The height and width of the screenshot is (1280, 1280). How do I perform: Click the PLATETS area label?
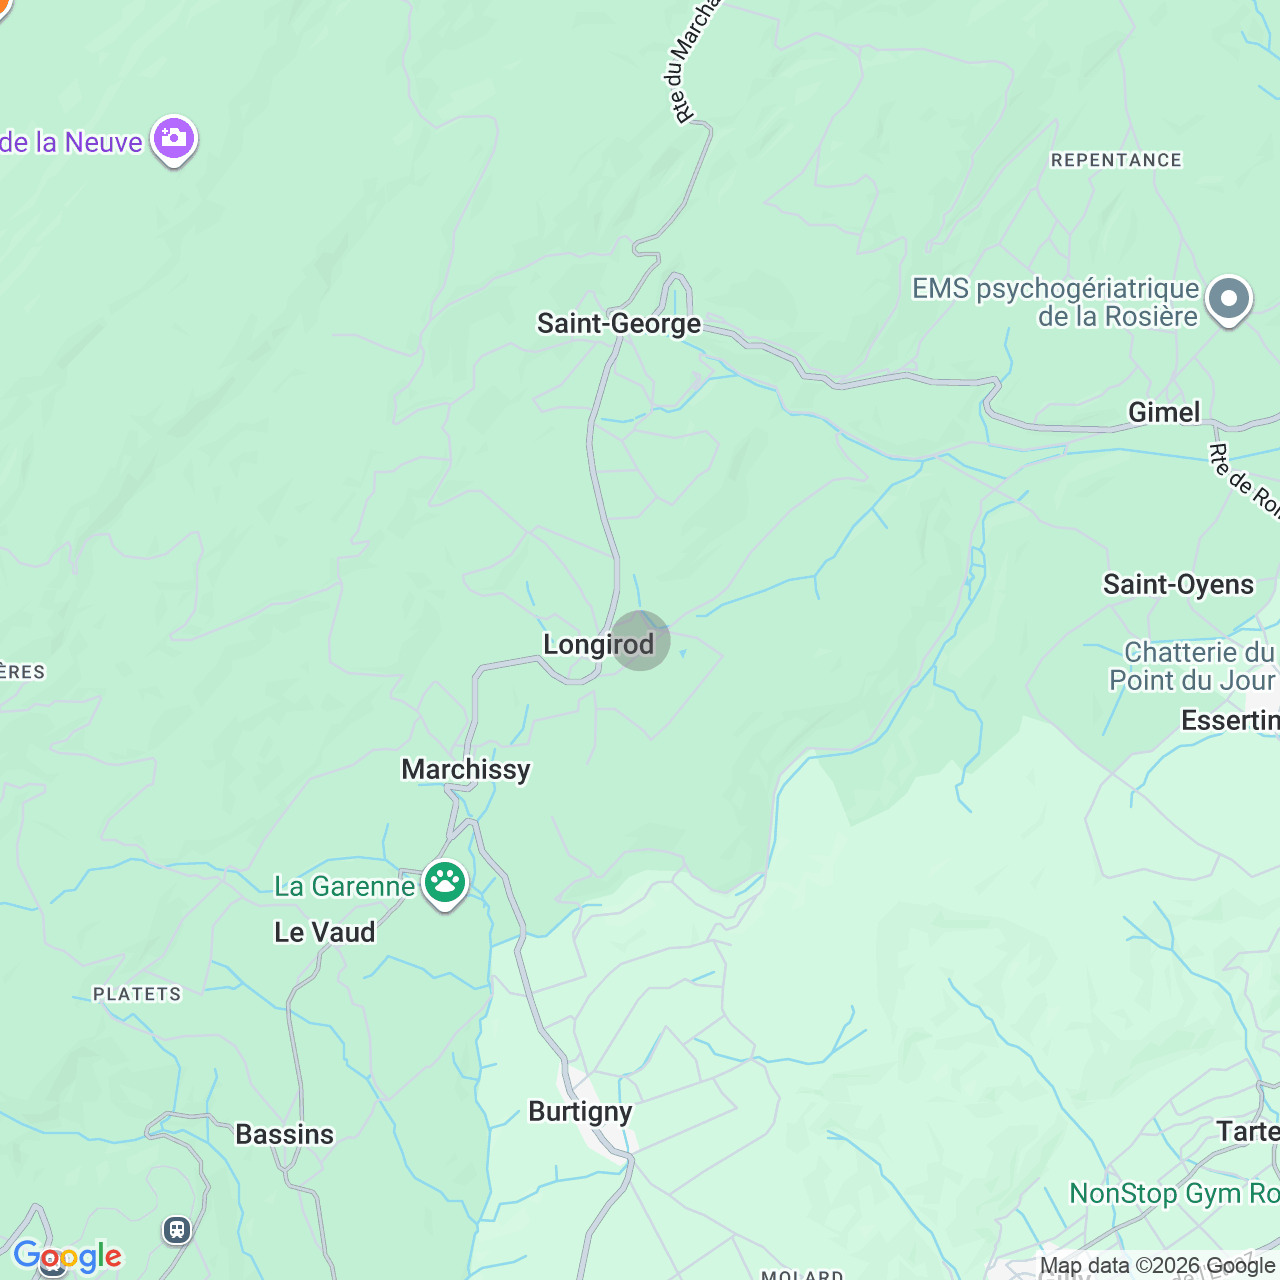coord(137,994)
